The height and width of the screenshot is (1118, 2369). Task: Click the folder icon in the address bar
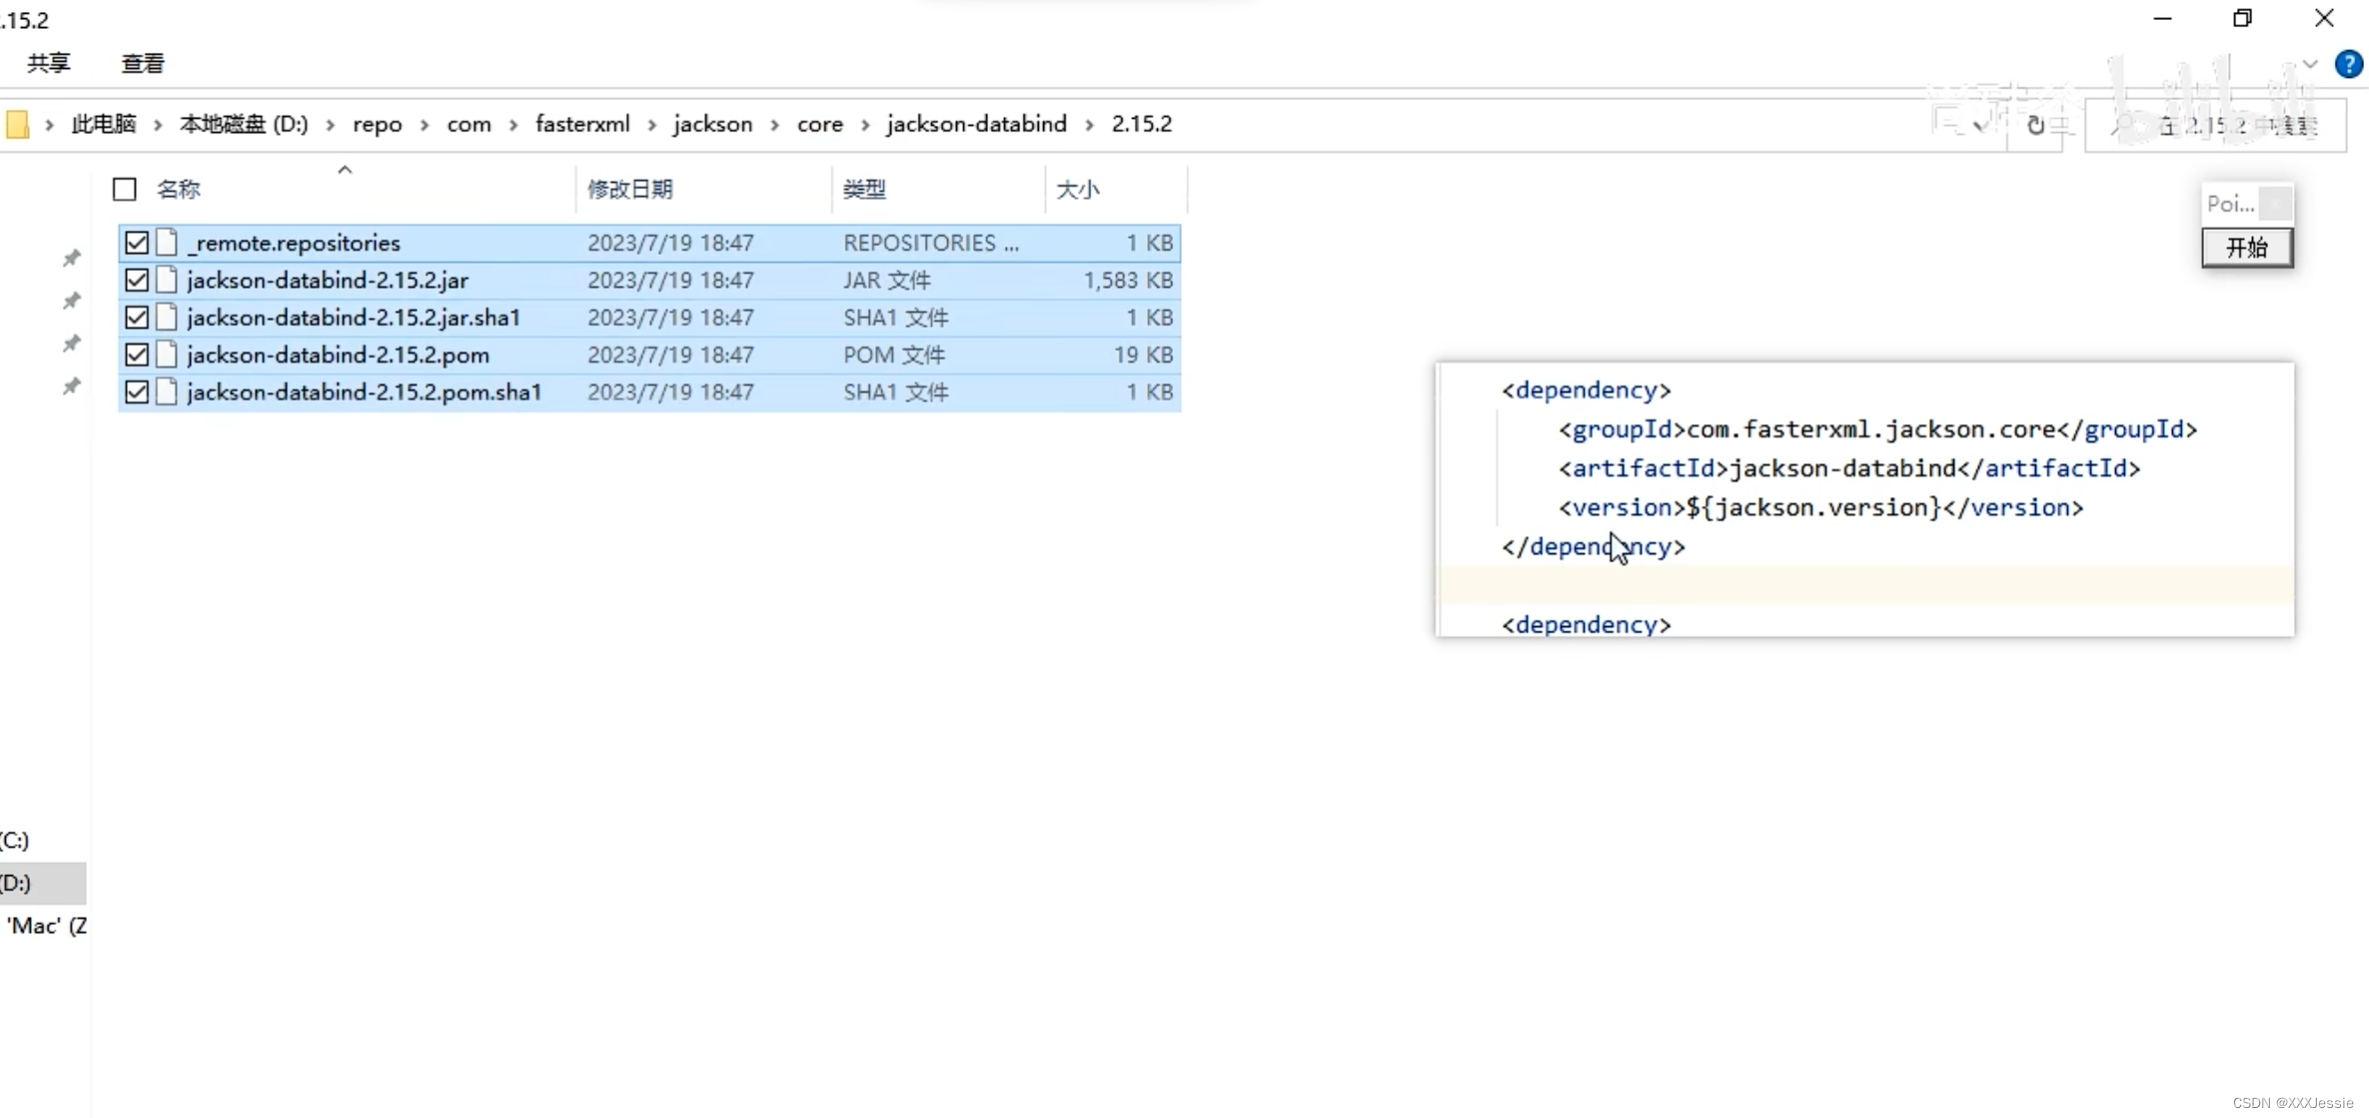pos(17,125)
